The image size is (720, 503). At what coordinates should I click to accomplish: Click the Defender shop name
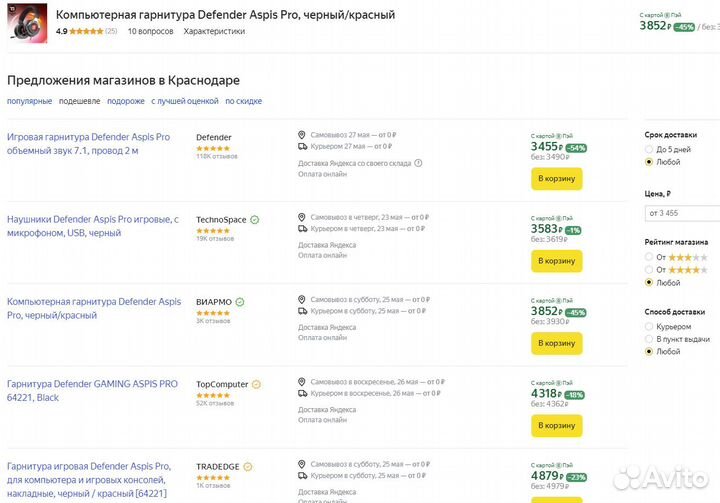click(x=214, y=137)
